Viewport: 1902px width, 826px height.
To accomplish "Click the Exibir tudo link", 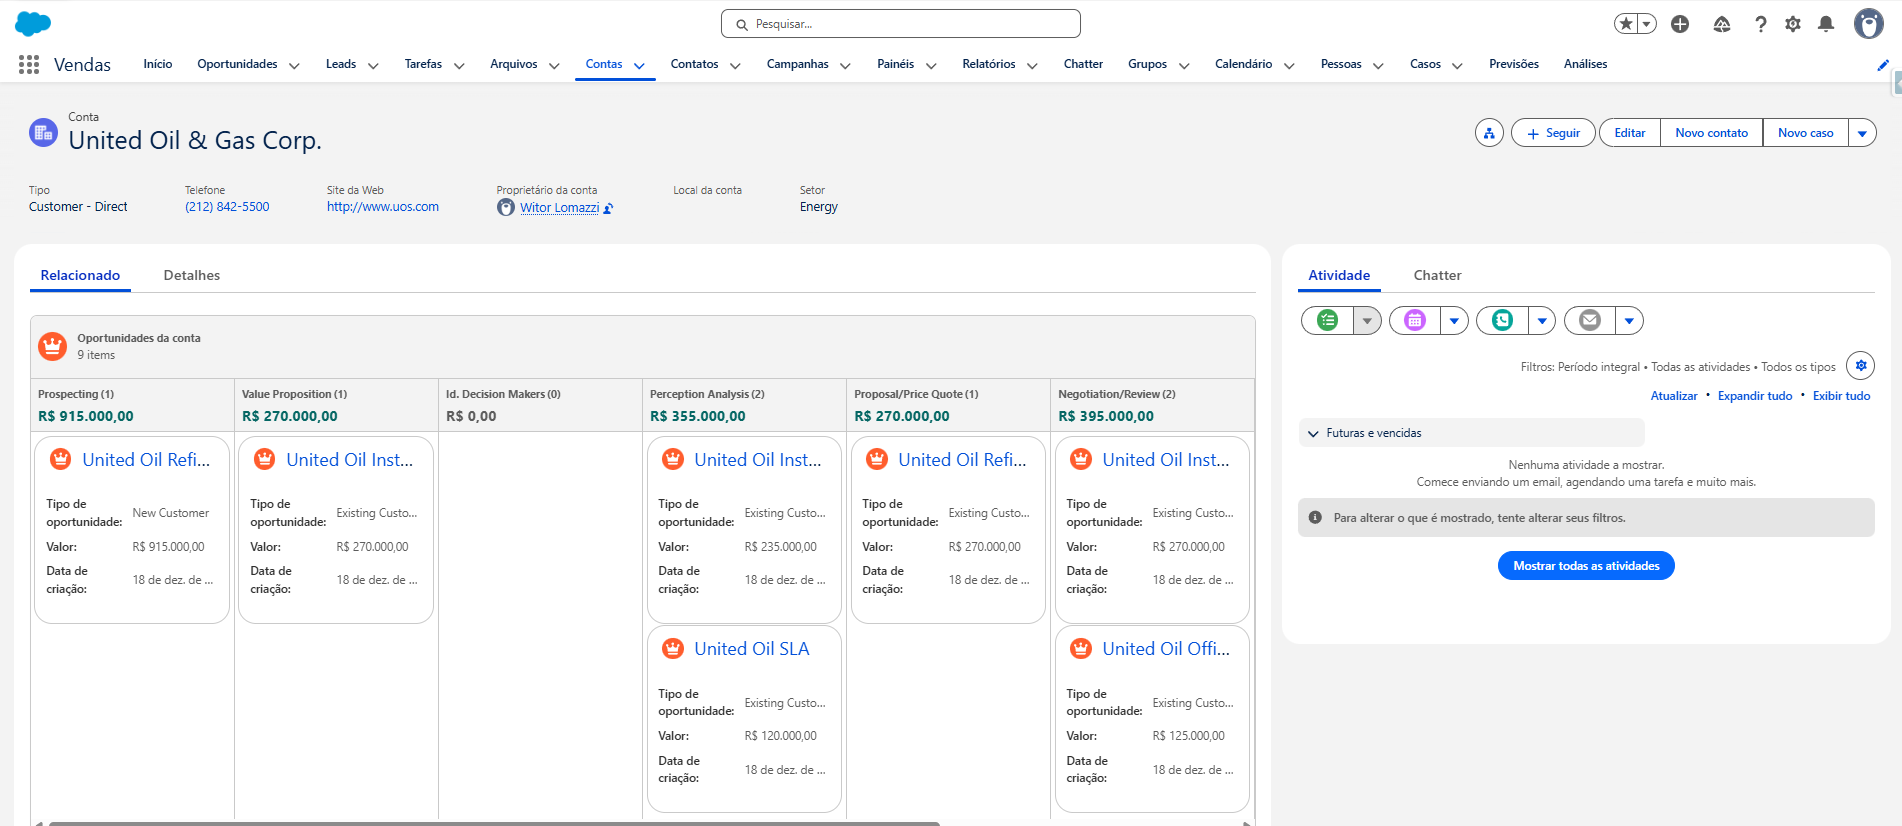I will (1841, 396).
